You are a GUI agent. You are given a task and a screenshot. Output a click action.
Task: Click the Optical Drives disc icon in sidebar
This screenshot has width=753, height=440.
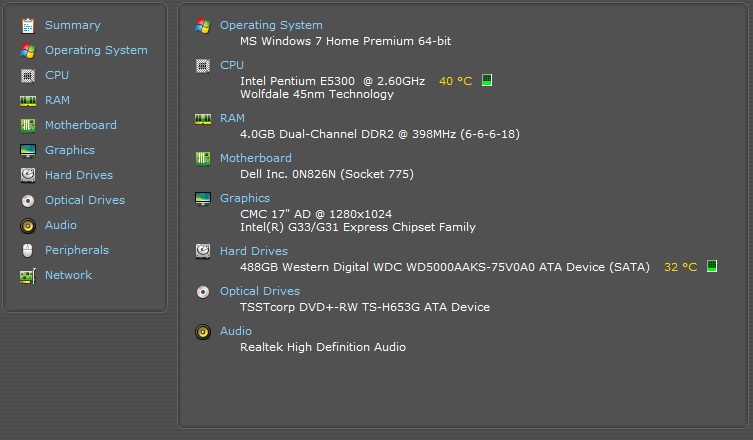point(27,200)
